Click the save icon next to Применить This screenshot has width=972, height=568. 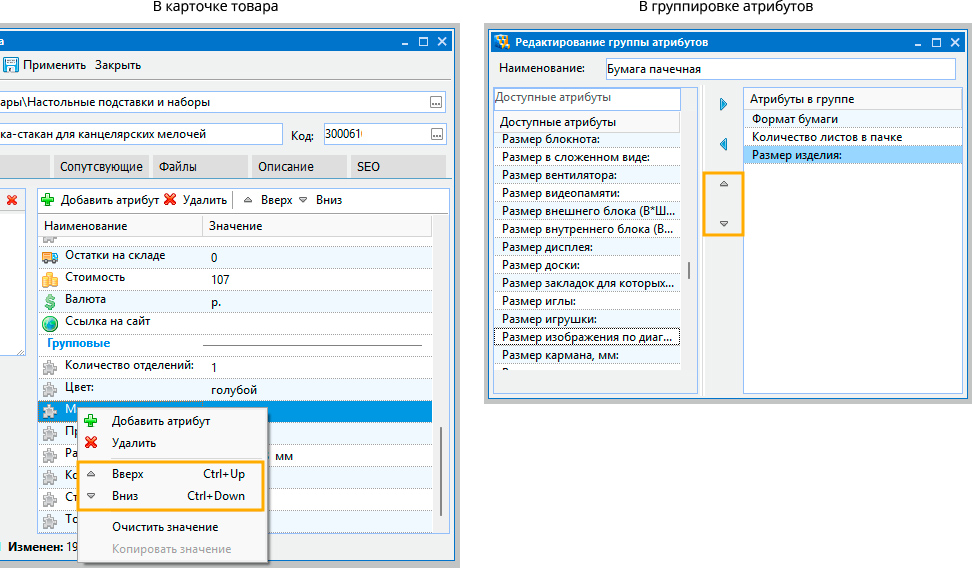pos(11,64)
